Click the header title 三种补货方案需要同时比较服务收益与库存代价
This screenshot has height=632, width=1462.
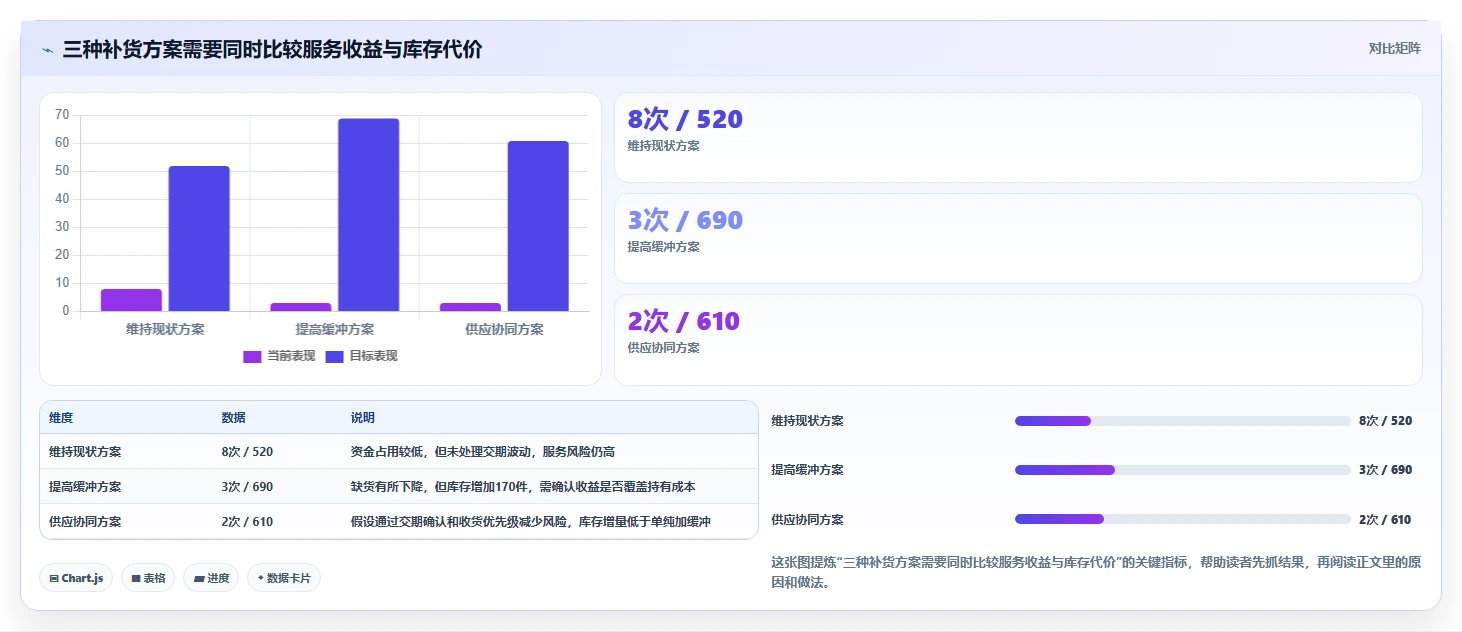(272, 49)
